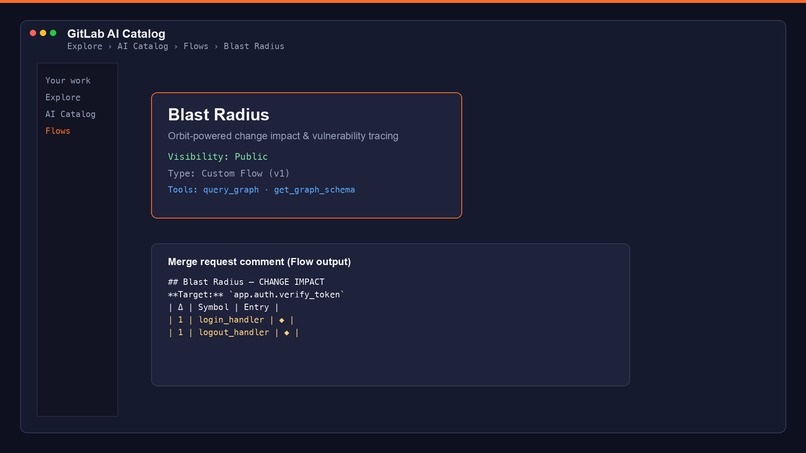The height and width of the screenshot is (453, 806).
Task: Click the login_handler table row
Action: pyautogui.click(x=231, y=320)
